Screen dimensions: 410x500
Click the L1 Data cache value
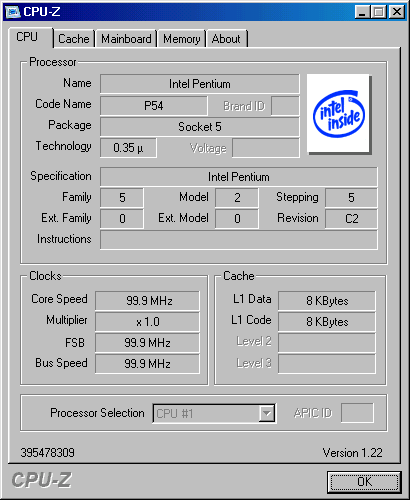(327, 301)
